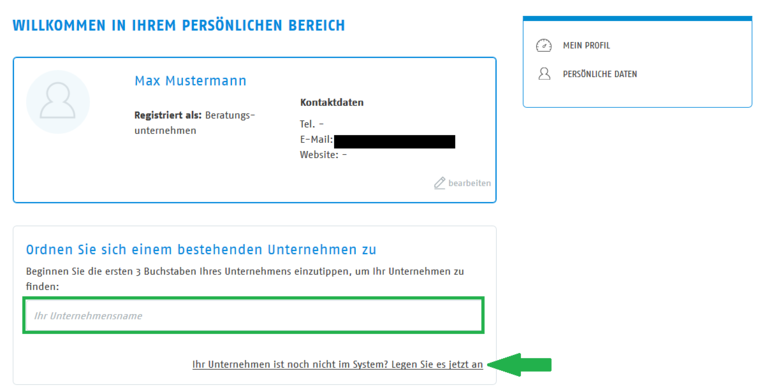760x390 pixels.
Task: Open the MEIN PROFIL menu entry
Action: 586,46
